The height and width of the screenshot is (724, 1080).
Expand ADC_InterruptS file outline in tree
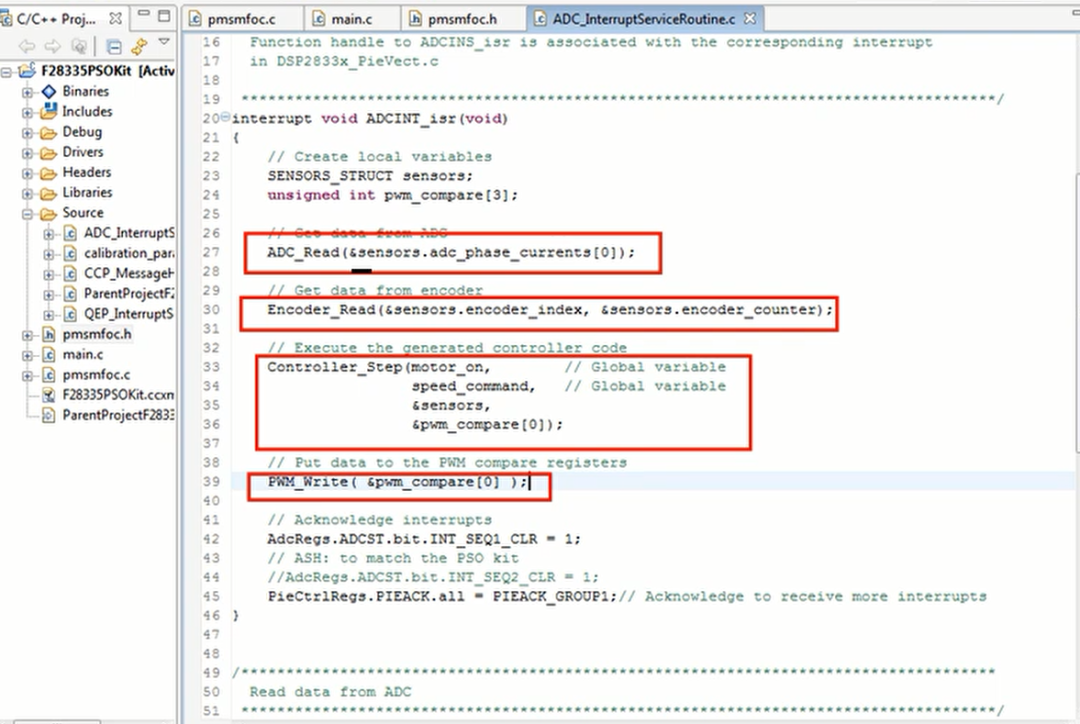(49, 234)
